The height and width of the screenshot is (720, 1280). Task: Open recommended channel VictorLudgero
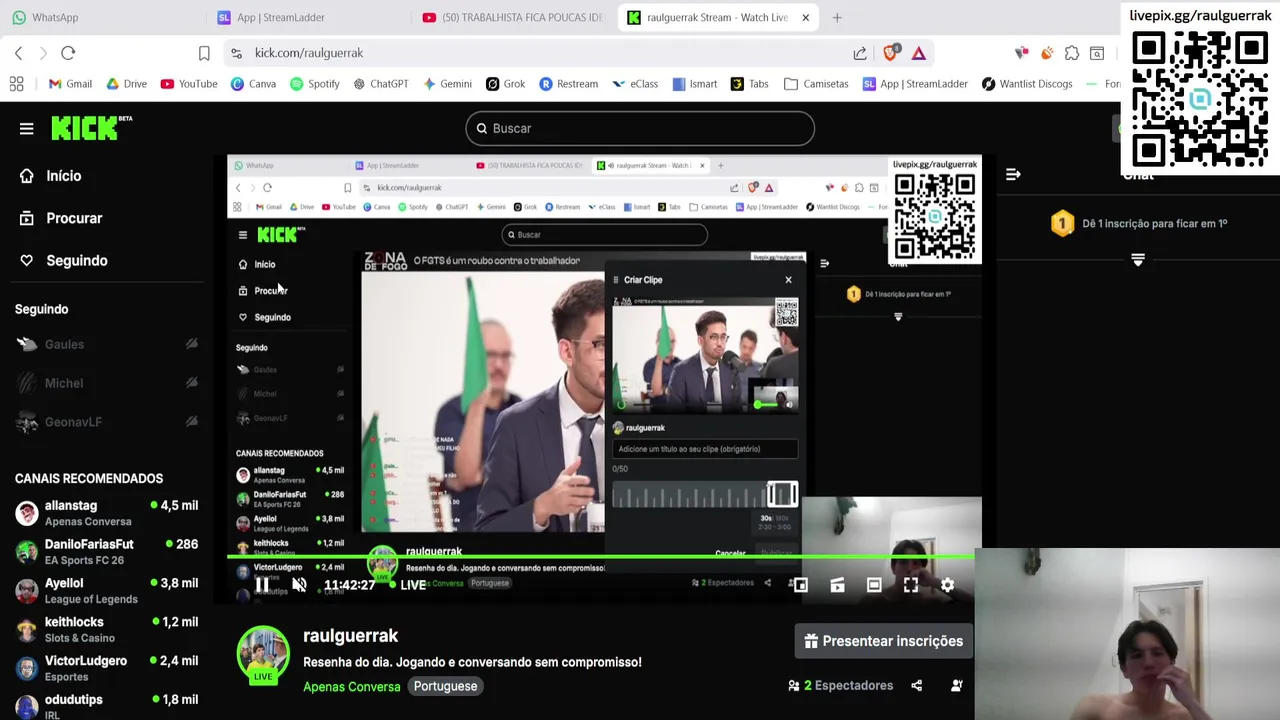pos(107,668)
